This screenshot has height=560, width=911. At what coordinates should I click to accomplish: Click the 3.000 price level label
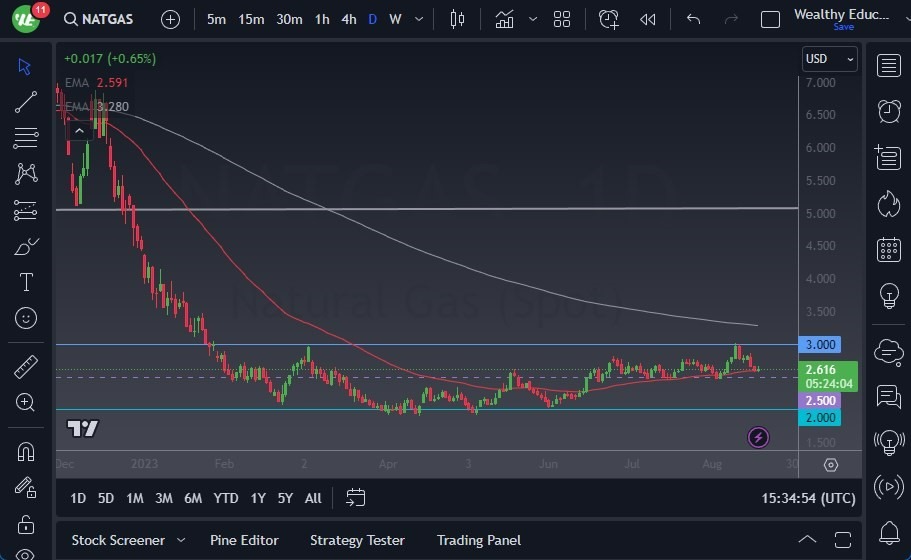click(820, 344)
